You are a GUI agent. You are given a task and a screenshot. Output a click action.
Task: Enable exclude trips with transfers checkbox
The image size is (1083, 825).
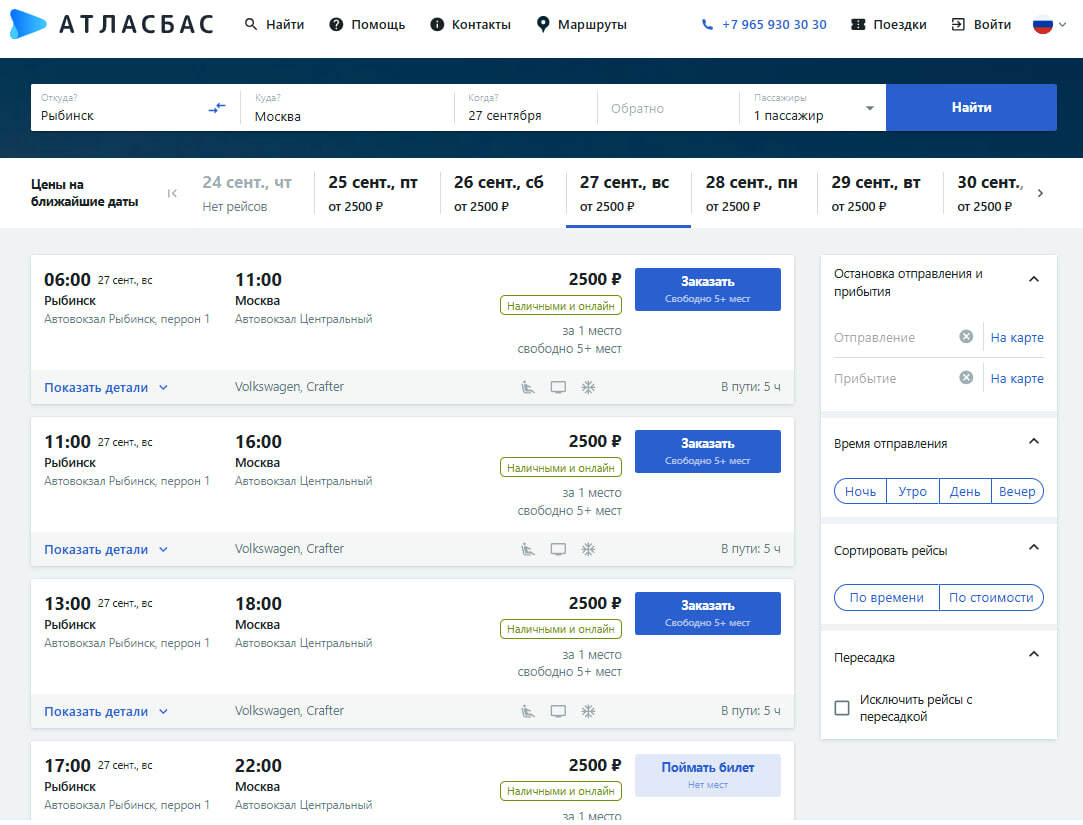tap(842, 708)
